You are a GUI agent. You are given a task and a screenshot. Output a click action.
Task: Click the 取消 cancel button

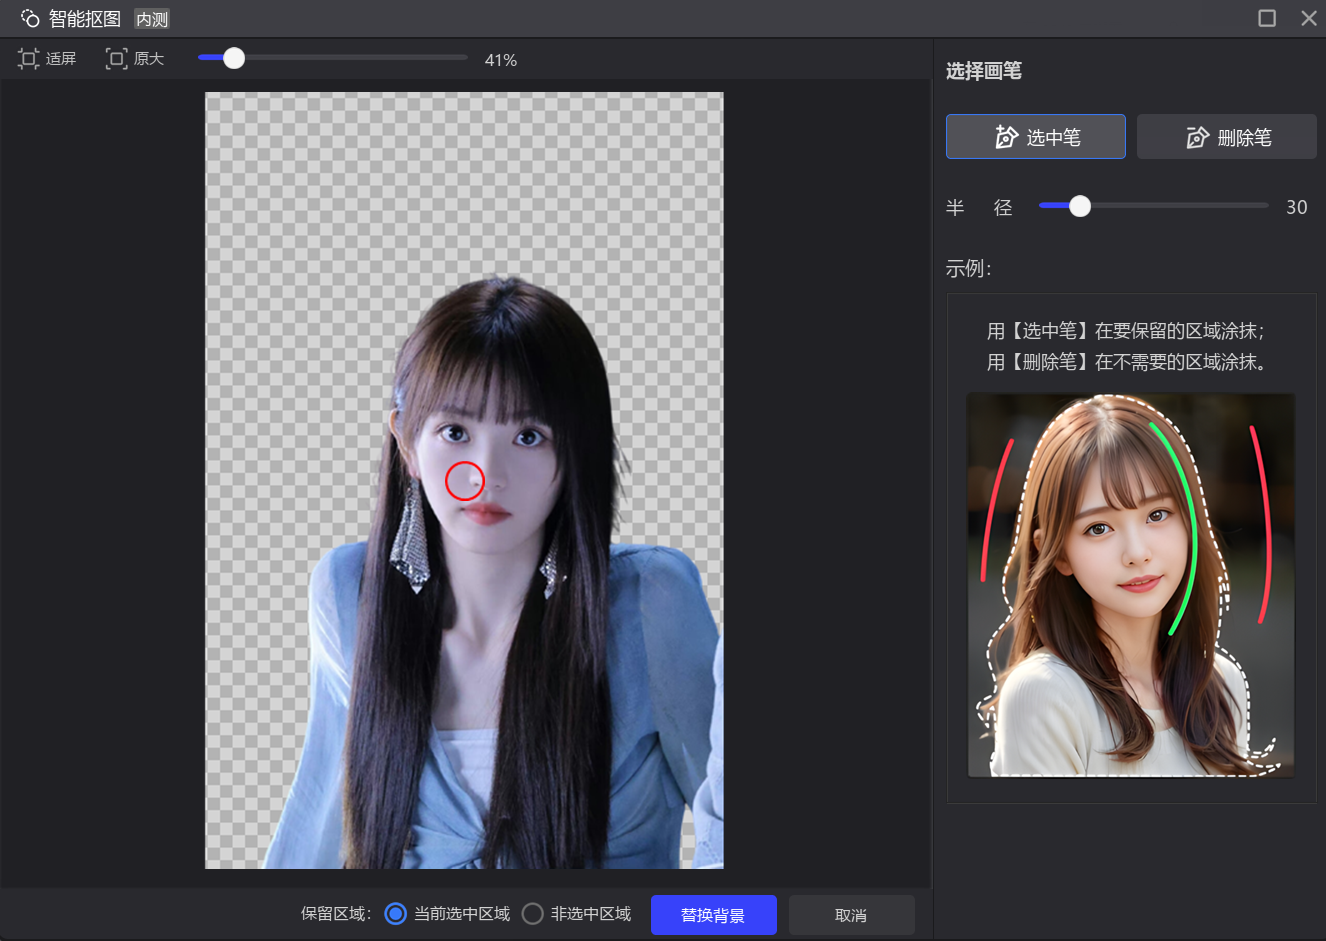click(852, 915)
